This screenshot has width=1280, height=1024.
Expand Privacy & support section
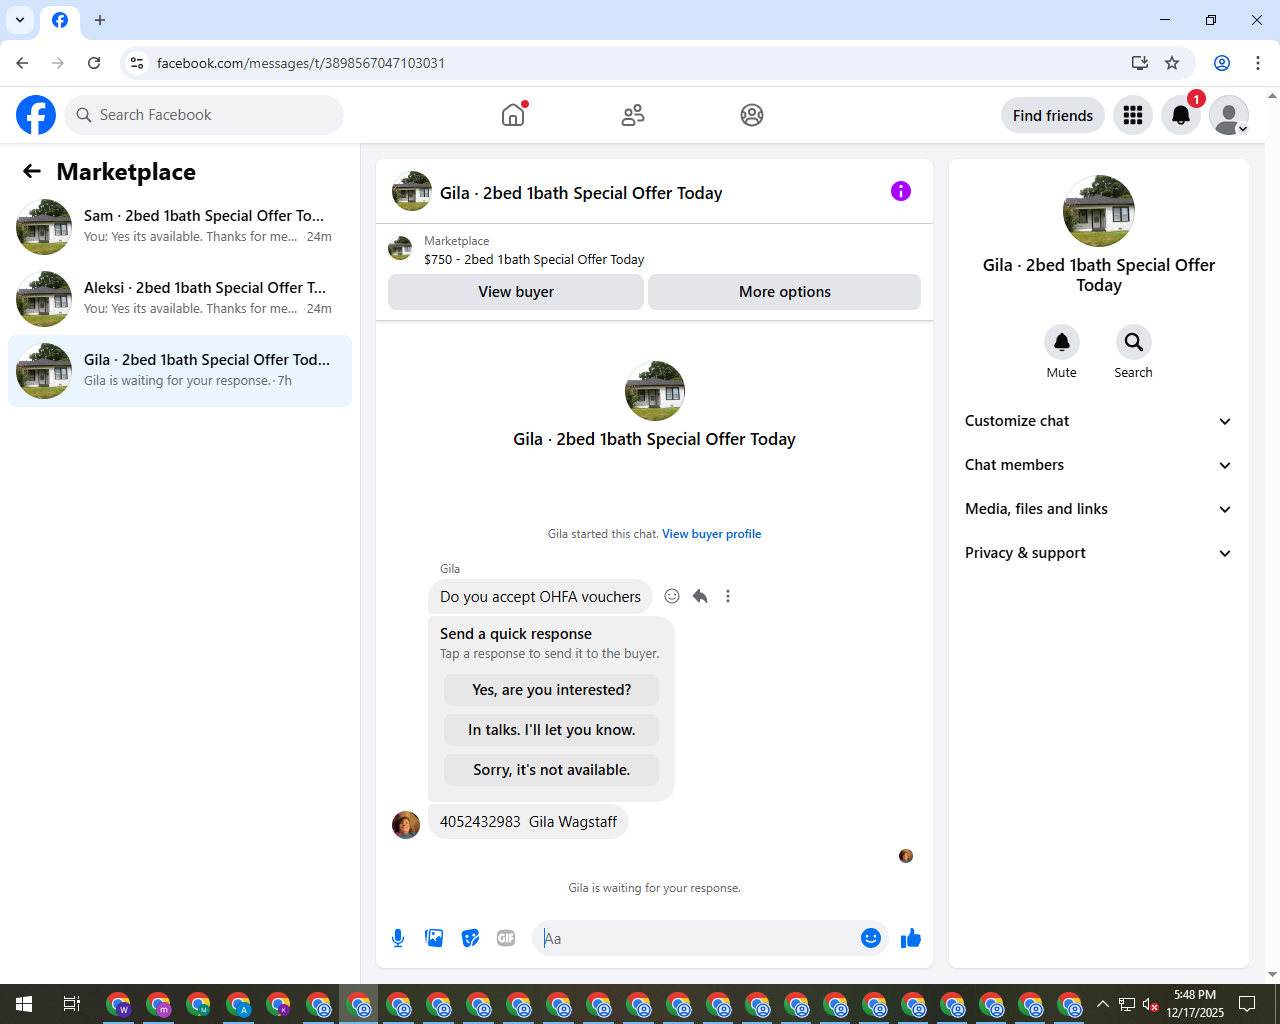click(1098, 553)
